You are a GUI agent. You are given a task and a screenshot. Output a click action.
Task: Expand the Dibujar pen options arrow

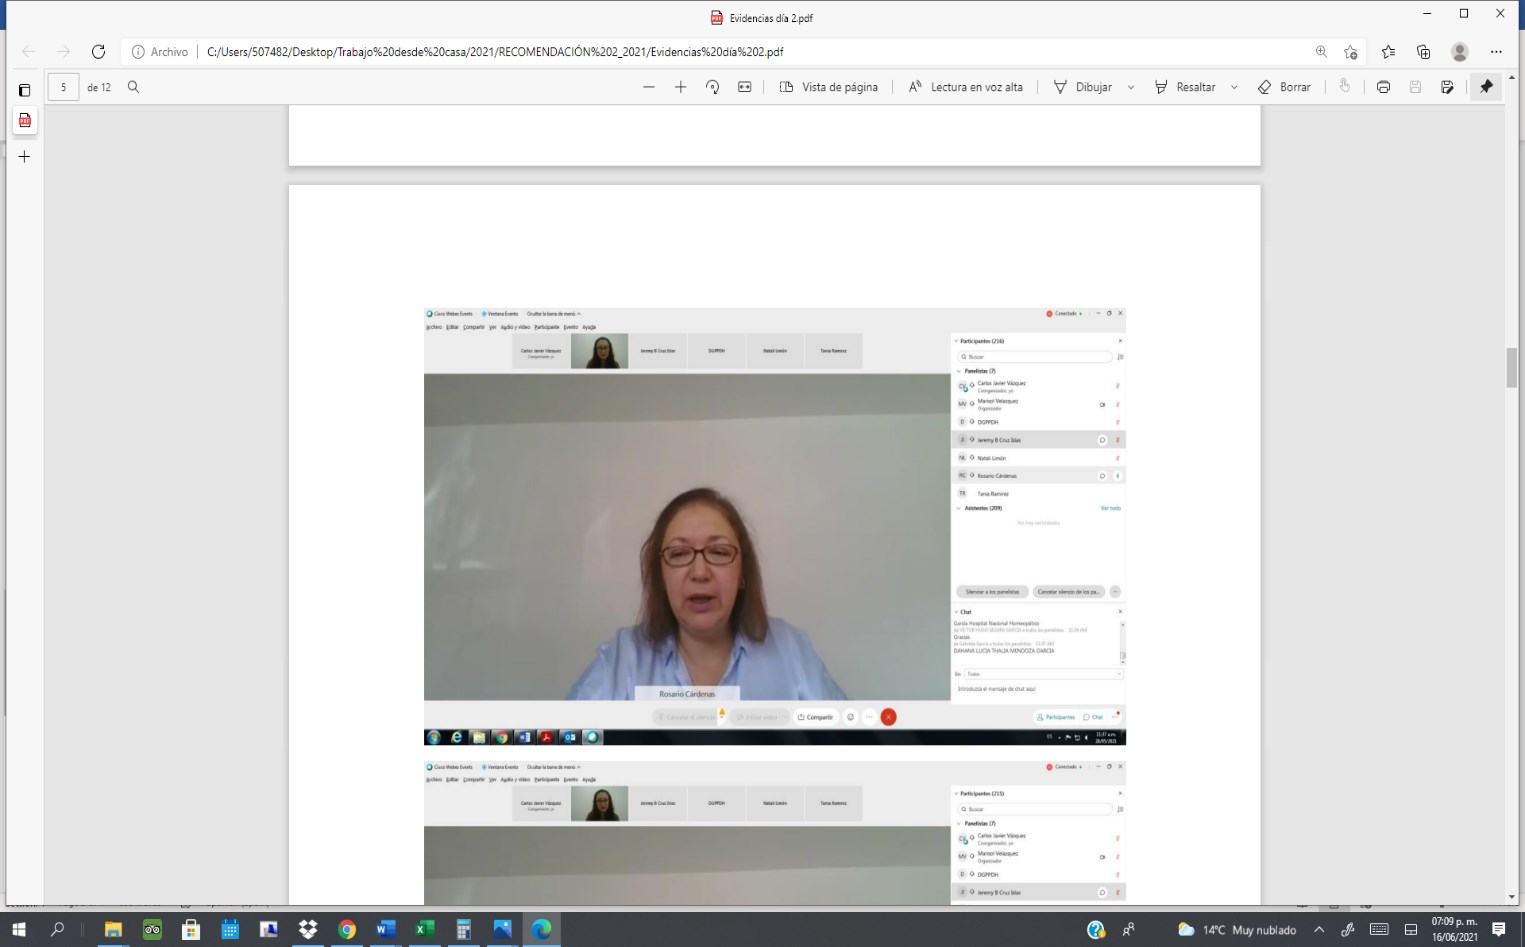point(1131,87)
